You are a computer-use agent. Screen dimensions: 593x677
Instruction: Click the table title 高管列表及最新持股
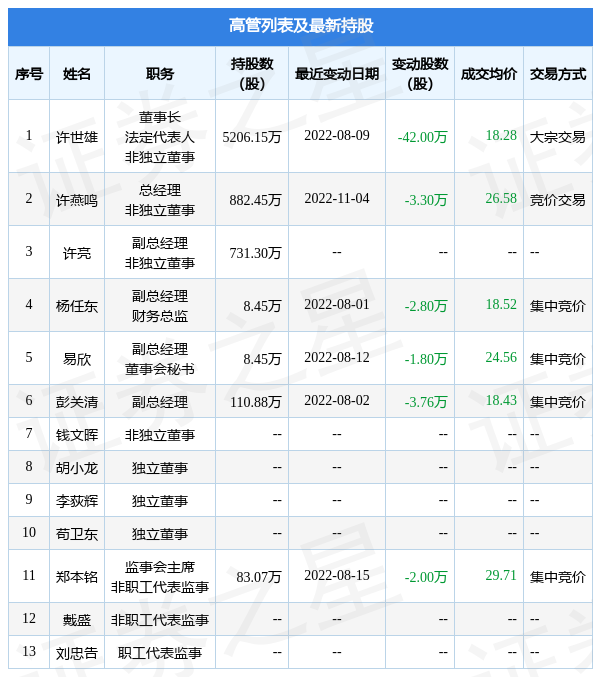coord(301,26)
